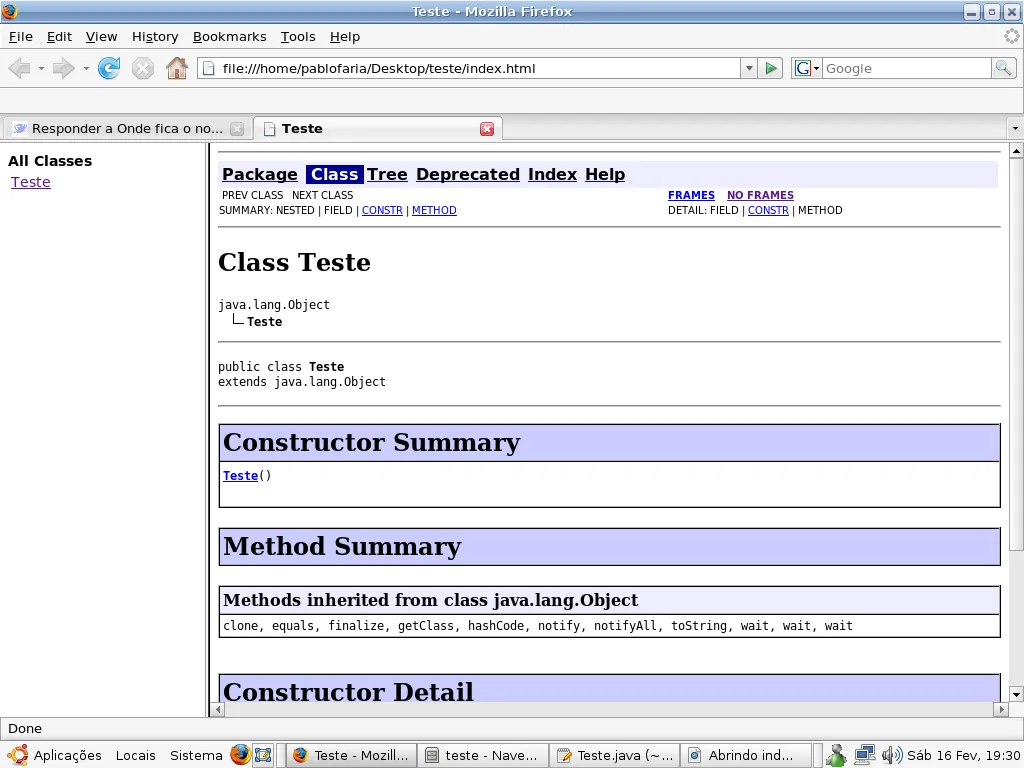This screenshot has width=1024, height=768.
Task: Click the green Go arrow button
Action: (x=771, y=68)
